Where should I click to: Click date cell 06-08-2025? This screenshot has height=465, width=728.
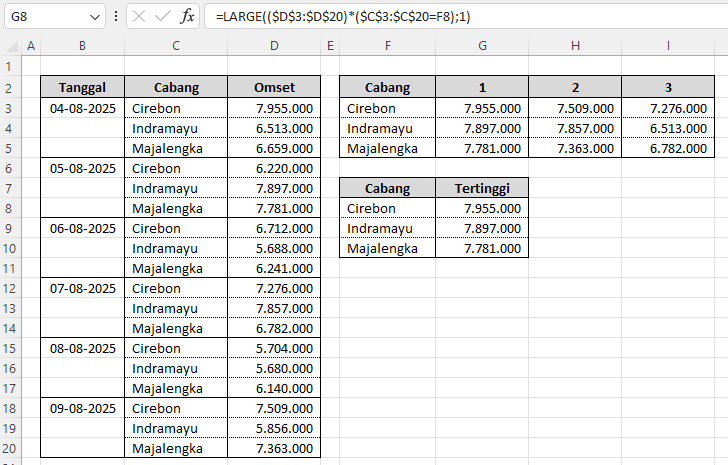coord(83,228)
